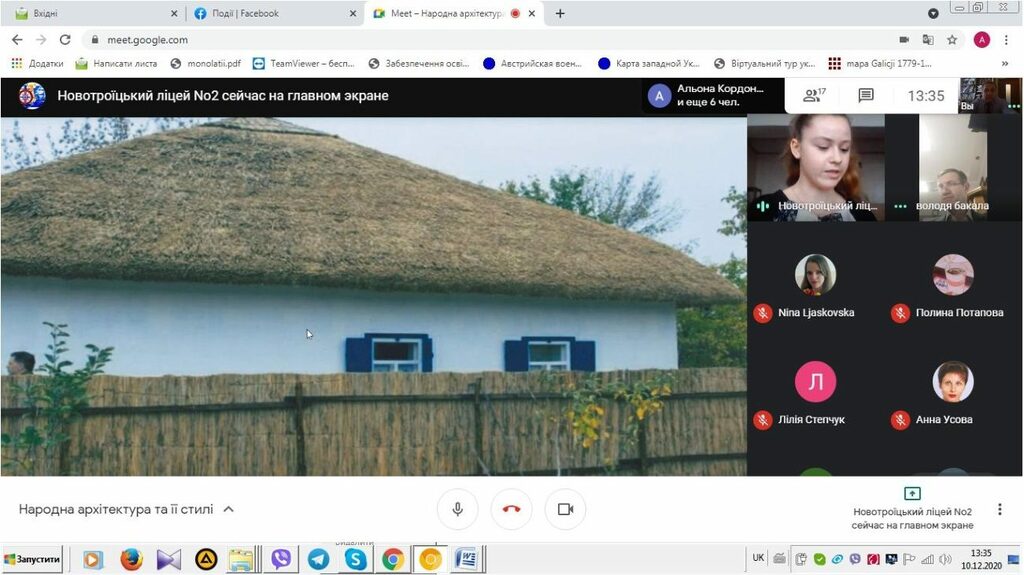Click the Запустити start button
The width and height of the screenshot is (1024, 575).
point(33,560)
